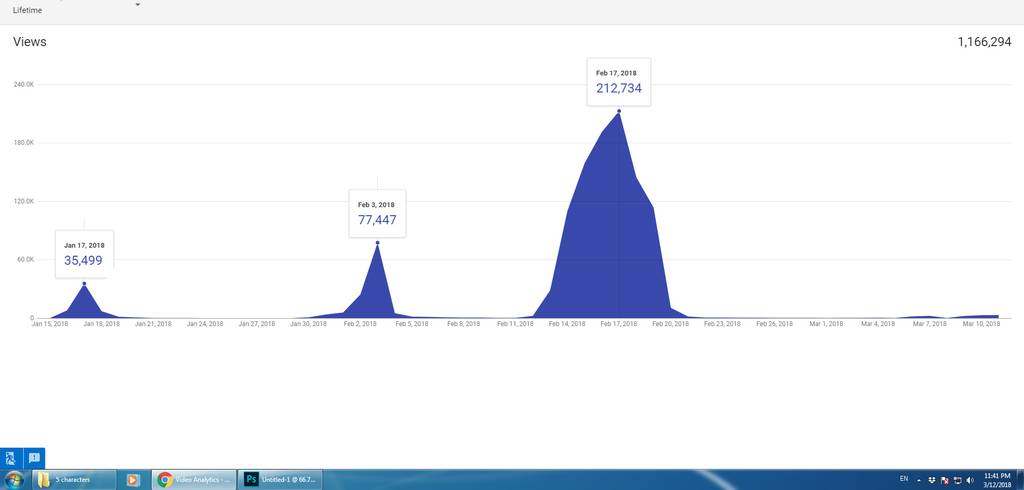Click the Feb 14, 2018 axis label

pyautogui.click(x=567, y=324)
